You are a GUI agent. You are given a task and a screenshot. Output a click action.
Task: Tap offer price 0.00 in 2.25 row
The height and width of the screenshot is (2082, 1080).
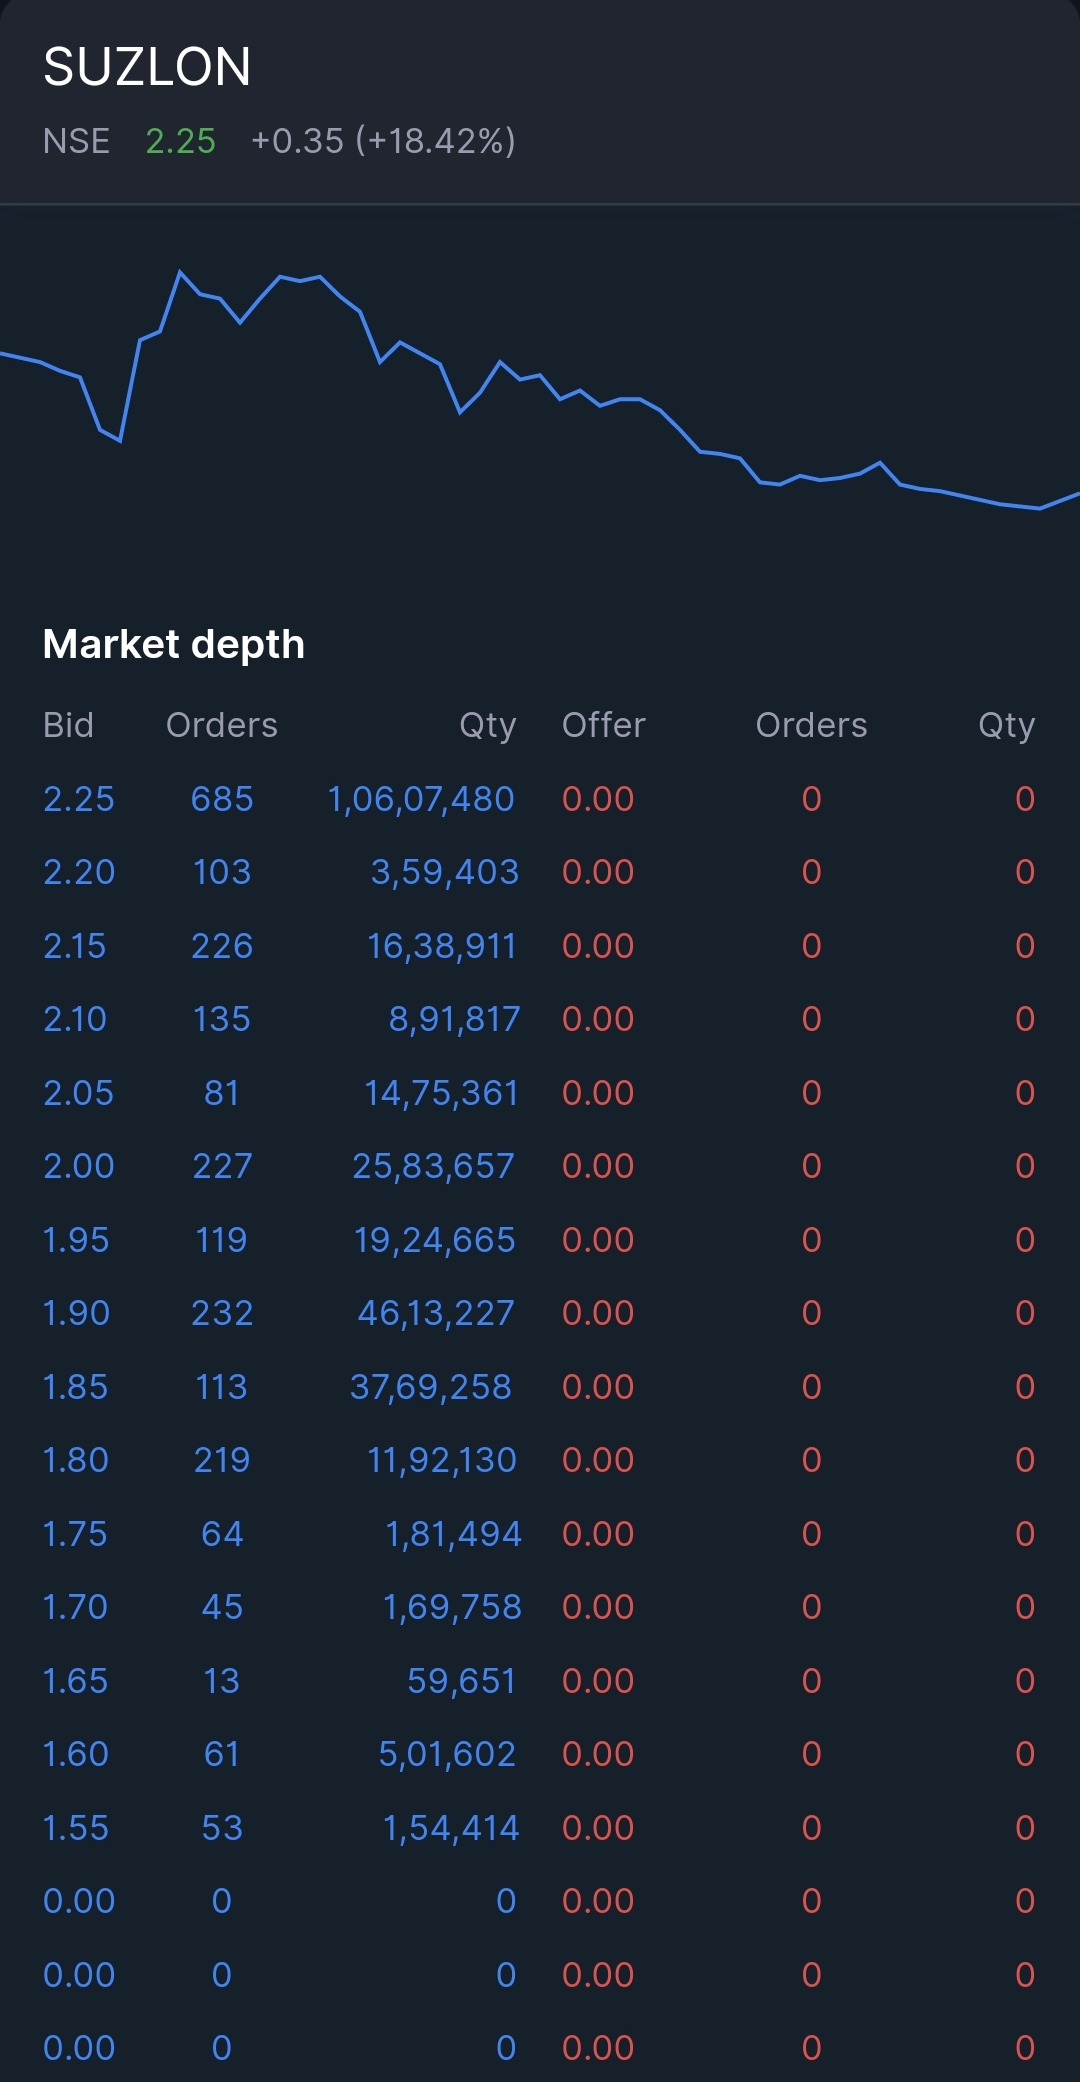(598, 799)
